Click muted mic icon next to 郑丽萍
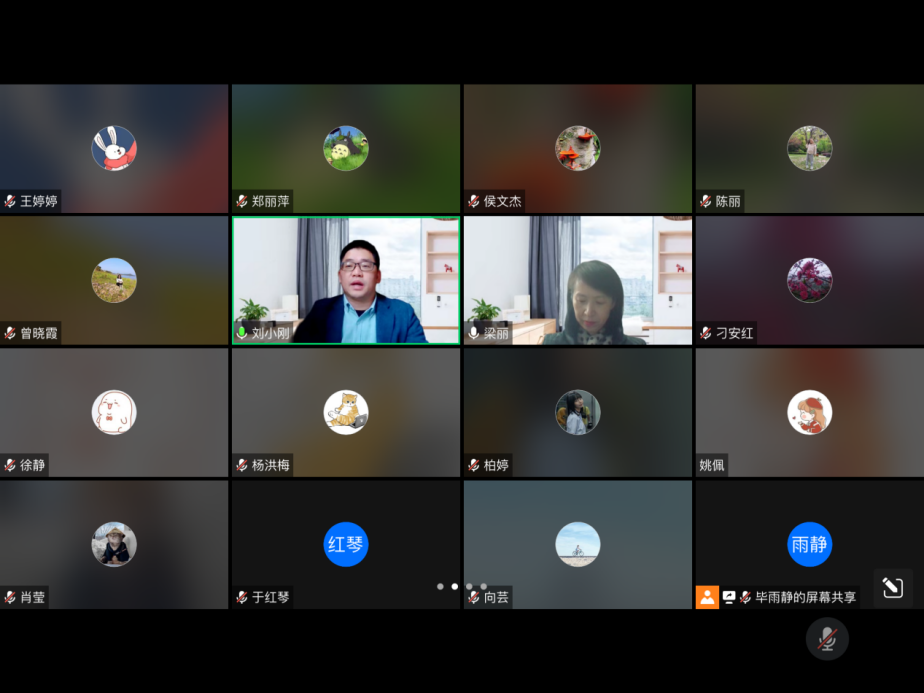Screen dimensions: 924x693 click(242, 201)
